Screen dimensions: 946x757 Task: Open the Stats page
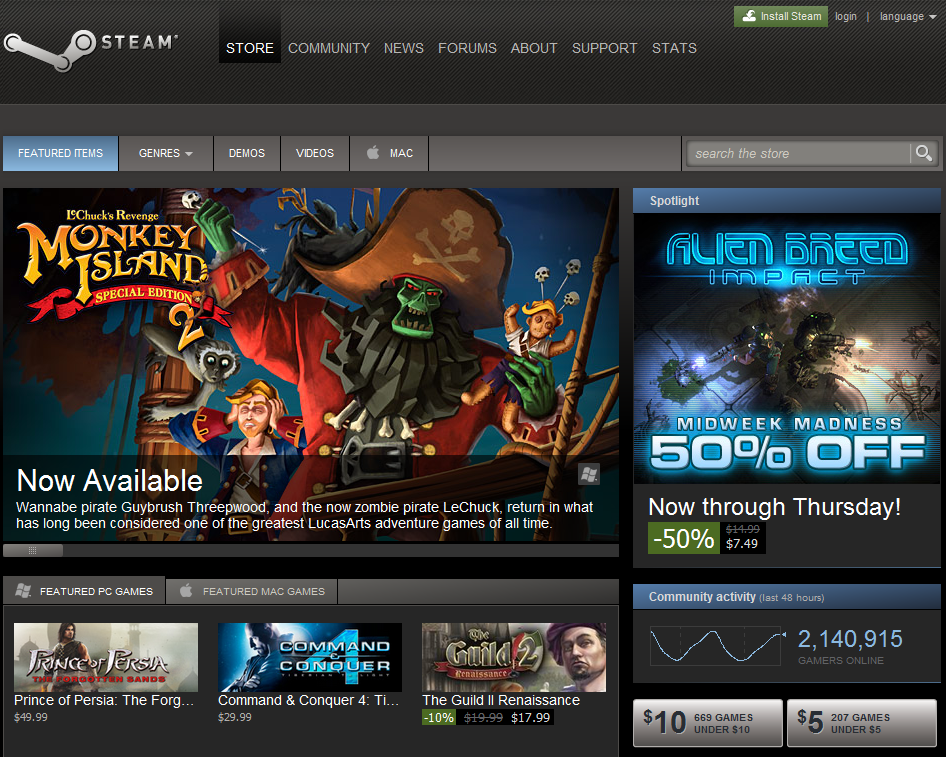click(674, 48)
